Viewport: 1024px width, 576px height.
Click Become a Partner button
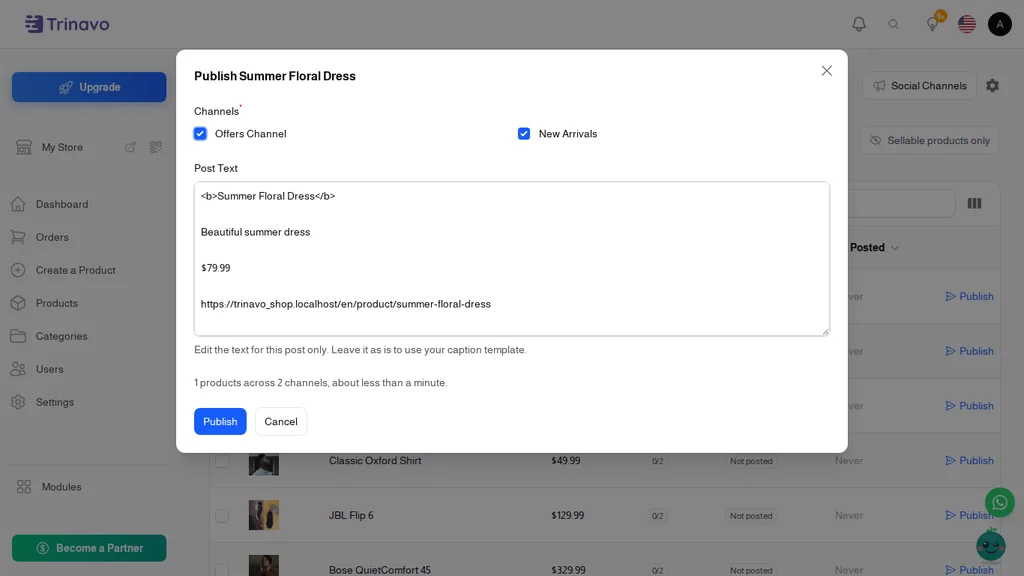point(89,548)
